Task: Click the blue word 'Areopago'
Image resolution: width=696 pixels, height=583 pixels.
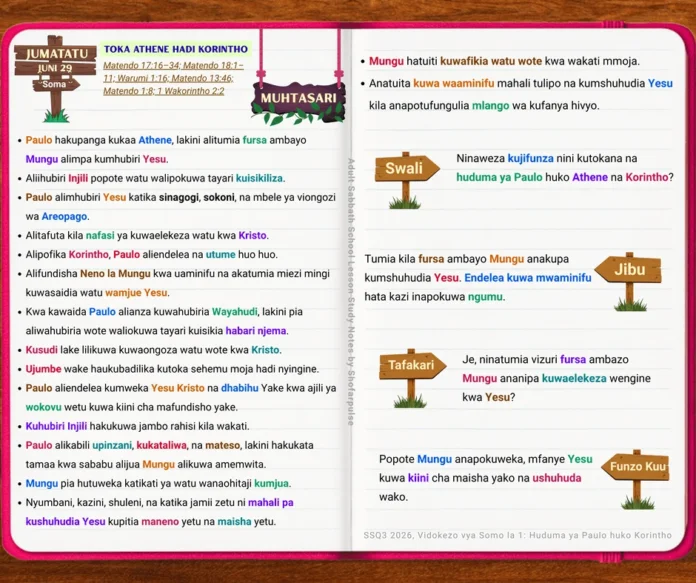Action: coord(64,217)
